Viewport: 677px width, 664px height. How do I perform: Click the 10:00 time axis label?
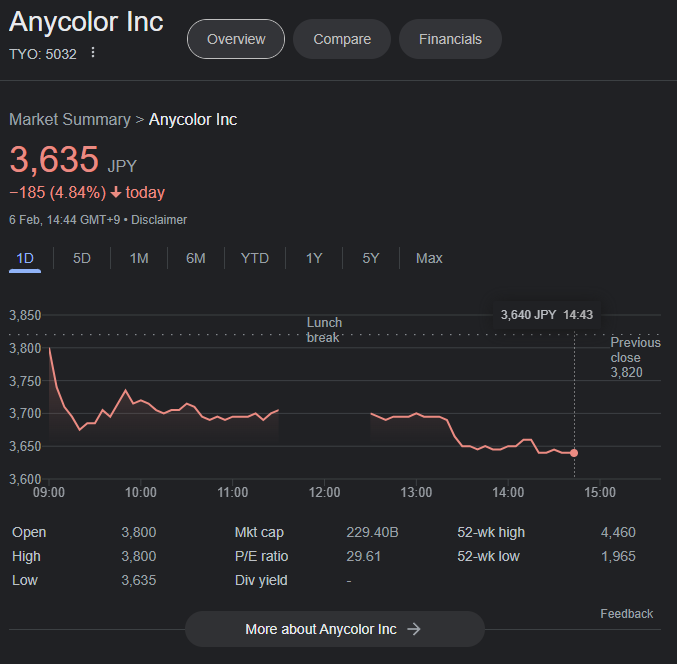[141, 492]
